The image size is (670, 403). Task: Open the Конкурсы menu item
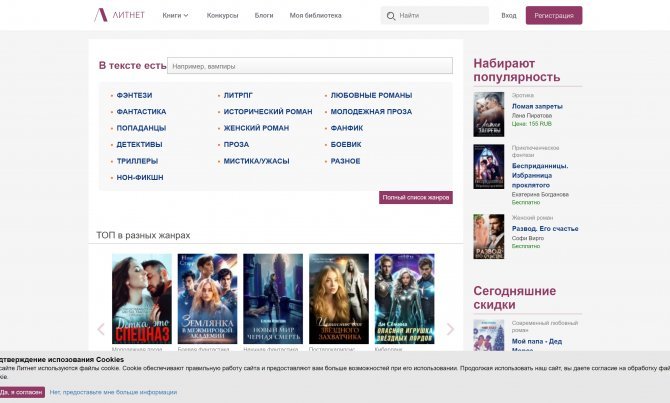click(x=222, y=15)
